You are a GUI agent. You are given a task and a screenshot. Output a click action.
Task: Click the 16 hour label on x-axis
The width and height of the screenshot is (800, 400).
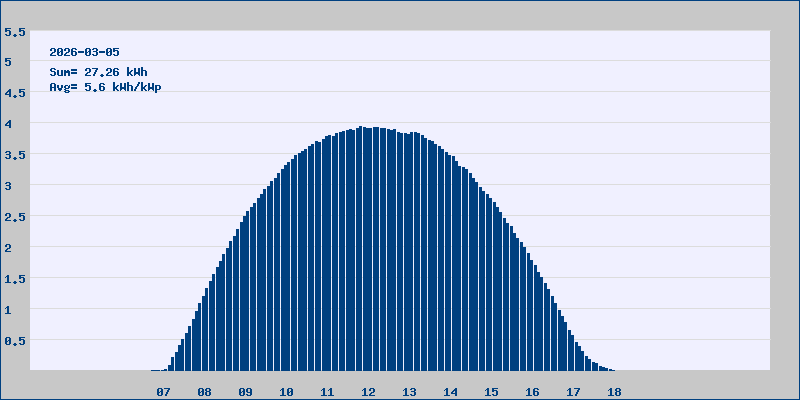click(x=533, y=392)
